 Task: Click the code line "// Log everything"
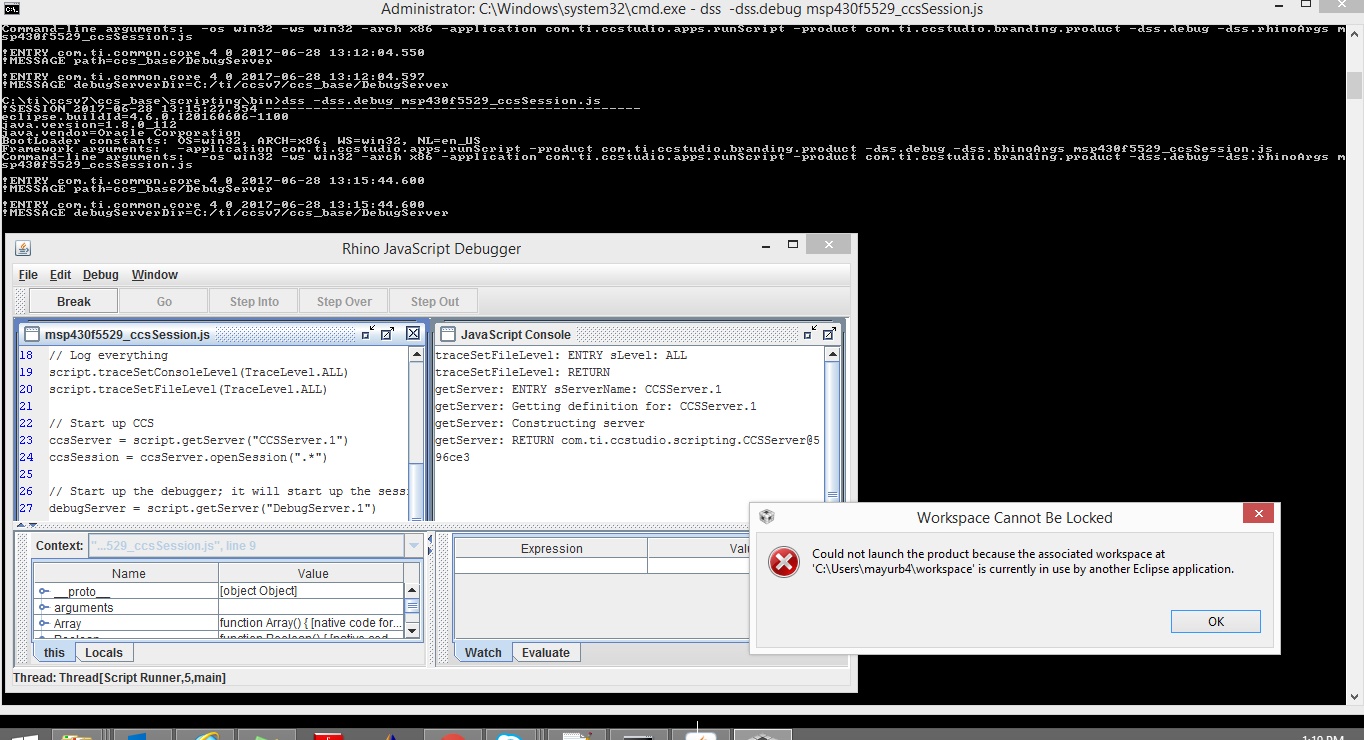coord(108,355)
